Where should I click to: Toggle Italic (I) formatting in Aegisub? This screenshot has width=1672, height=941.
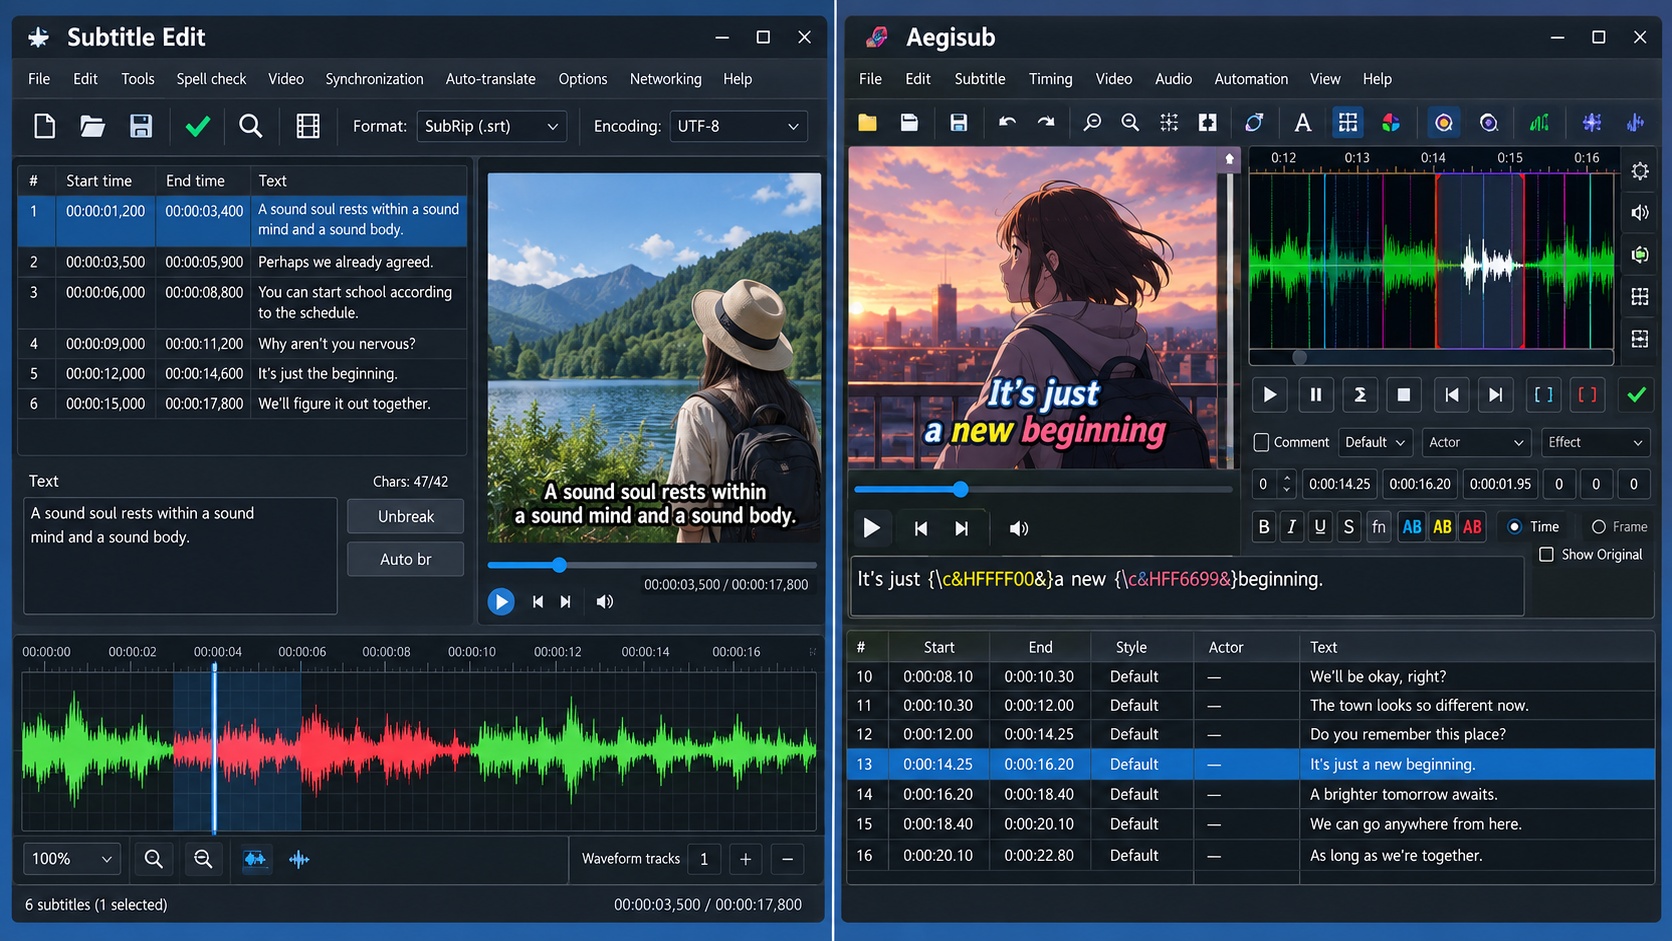[1292, 527]
